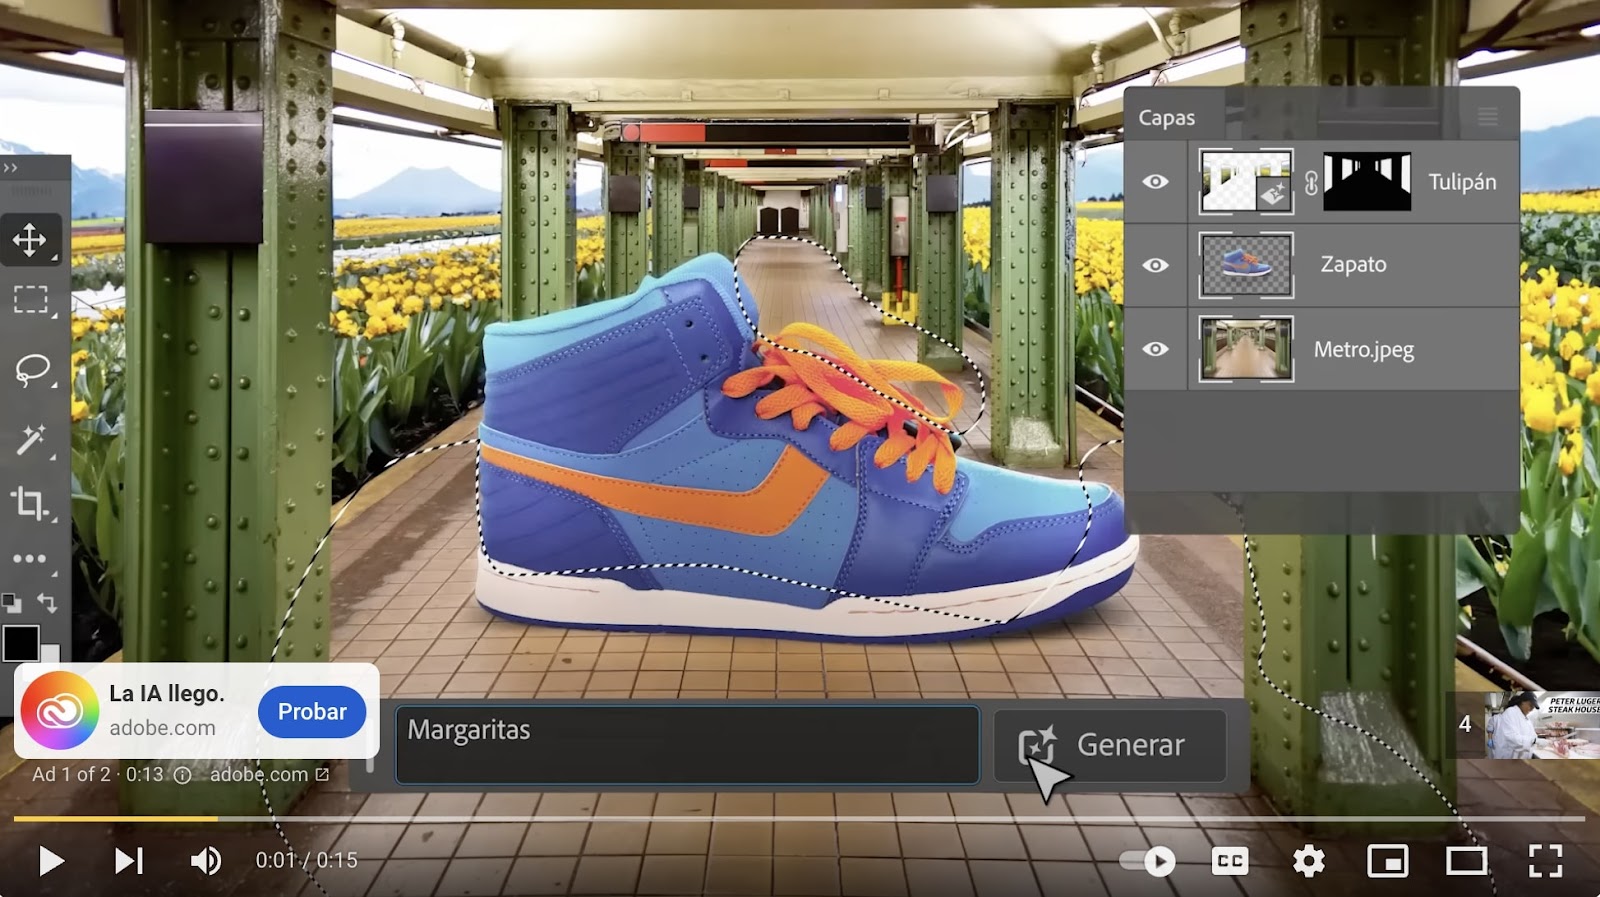
Task: Hide the Metro.jpeg layer
Action: tap(1155, 349)
